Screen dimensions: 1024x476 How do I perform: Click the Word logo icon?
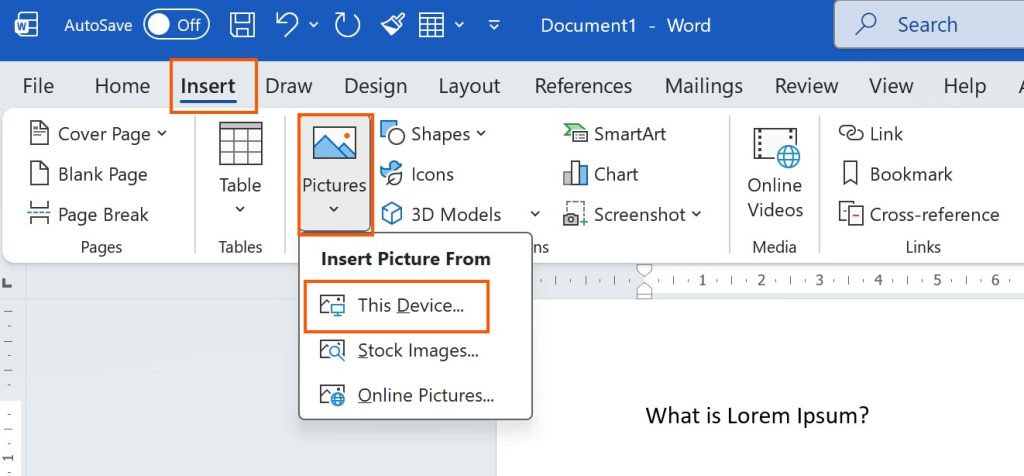tap(26, 25)
